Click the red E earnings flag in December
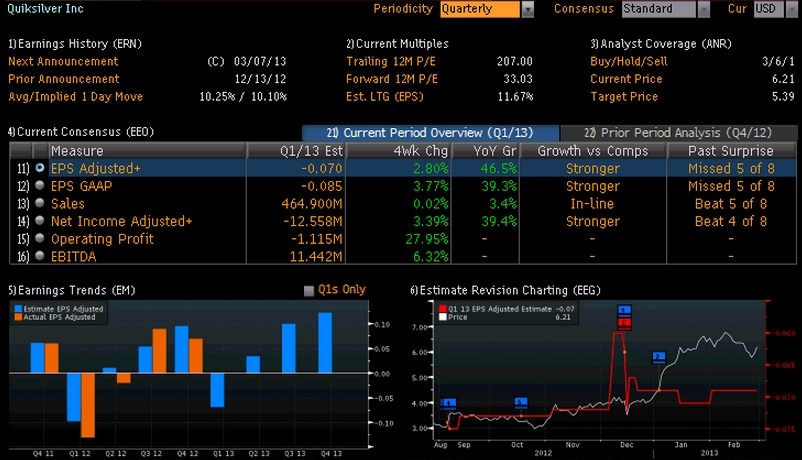The height and width of the screenshot is (460, 802). point(624,323)
